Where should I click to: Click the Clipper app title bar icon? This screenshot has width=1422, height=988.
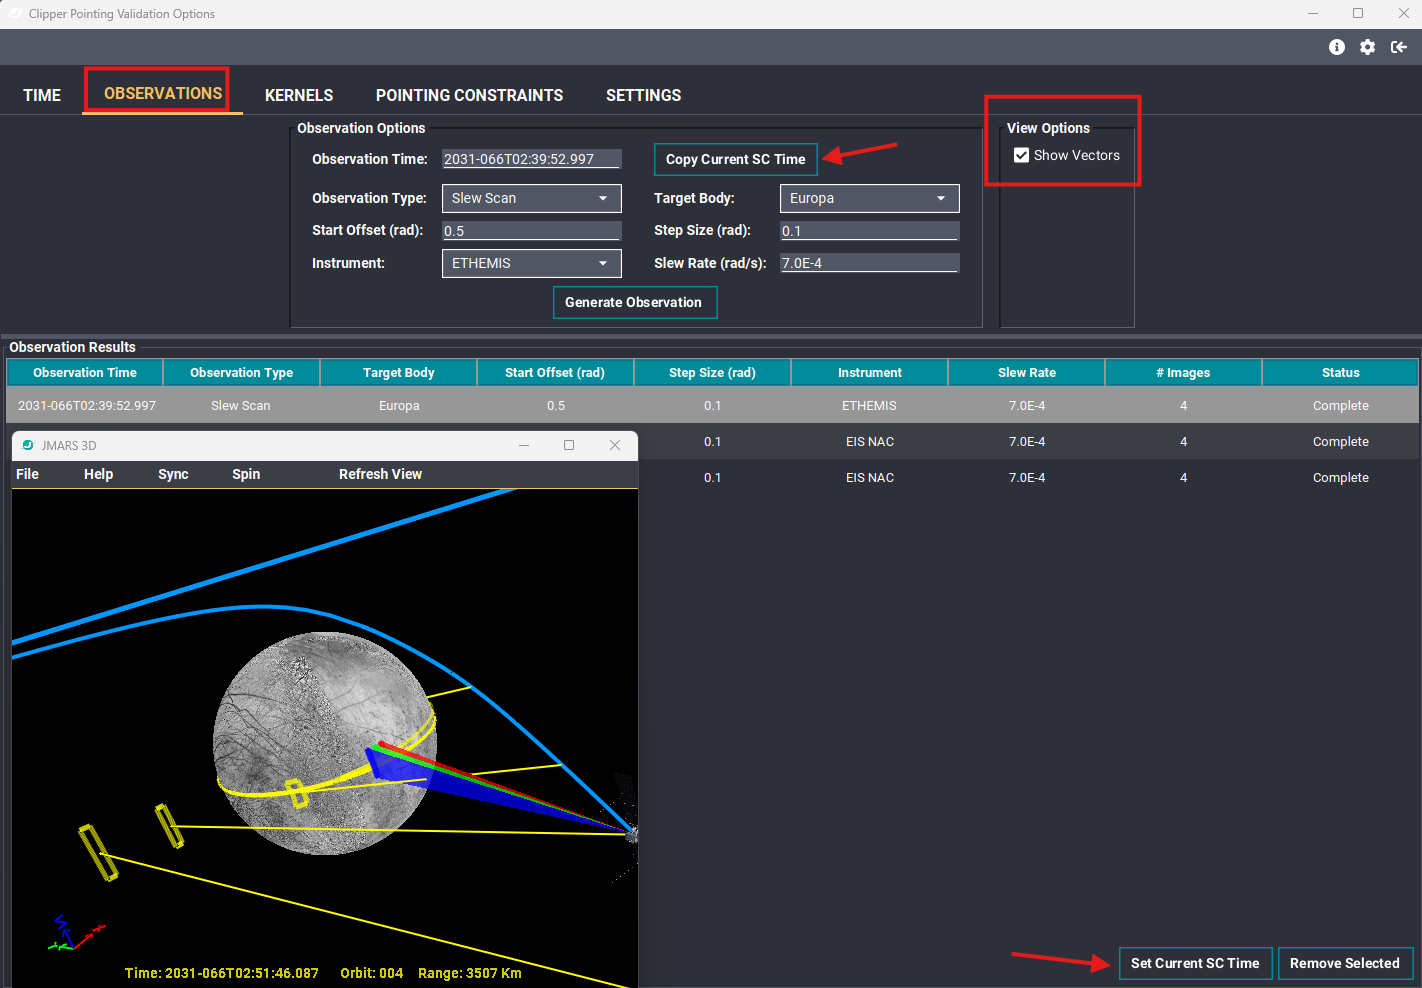pos(15,14)
